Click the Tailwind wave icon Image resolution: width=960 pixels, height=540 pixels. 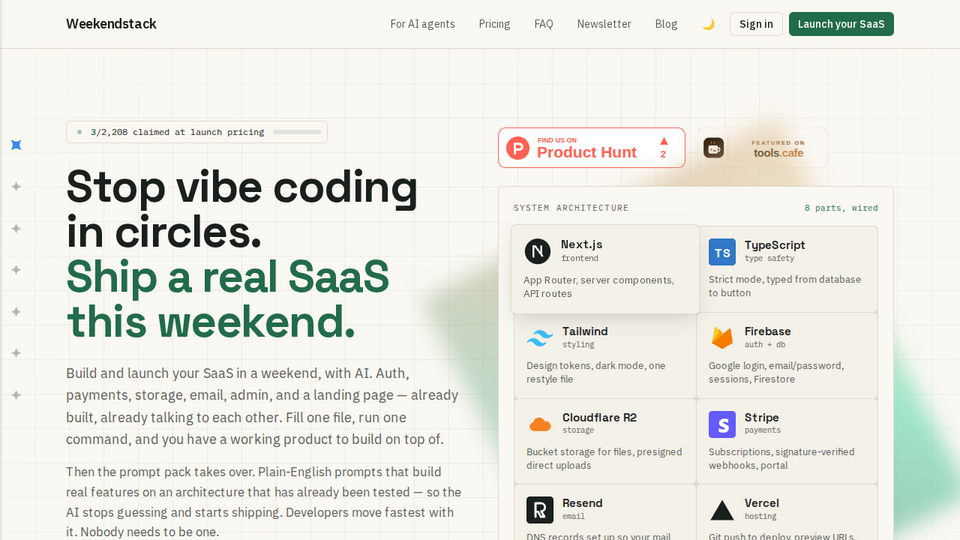pyautogui.click(x=540, y=338)
